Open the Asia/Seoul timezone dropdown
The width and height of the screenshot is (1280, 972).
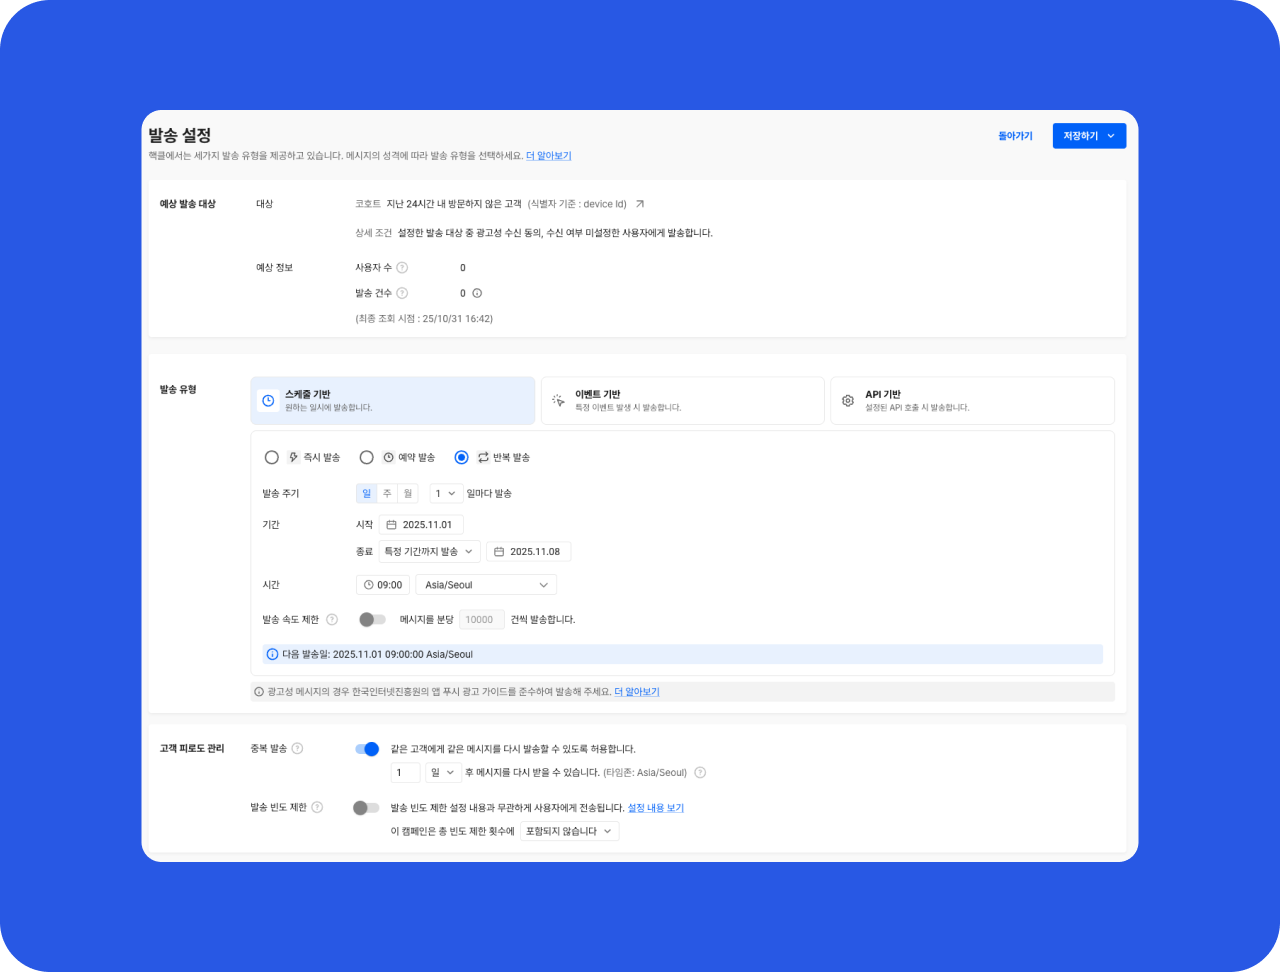(486, 585)
